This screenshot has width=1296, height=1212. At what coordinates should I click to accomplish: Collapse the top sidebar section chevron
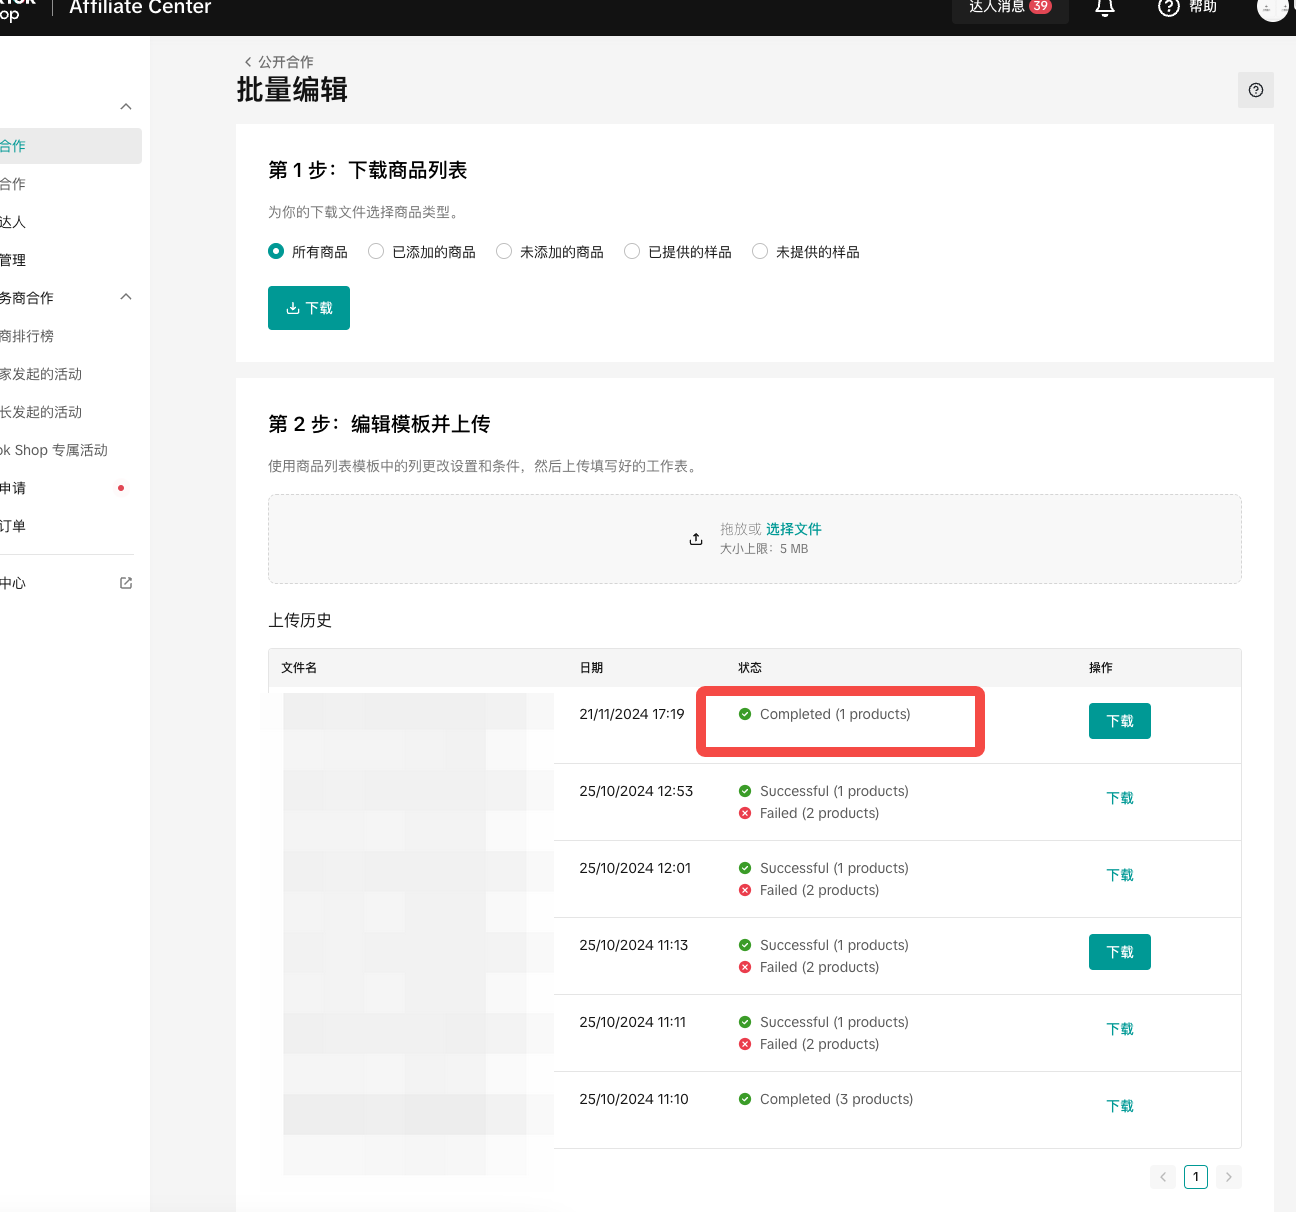[x=126, y=107]
